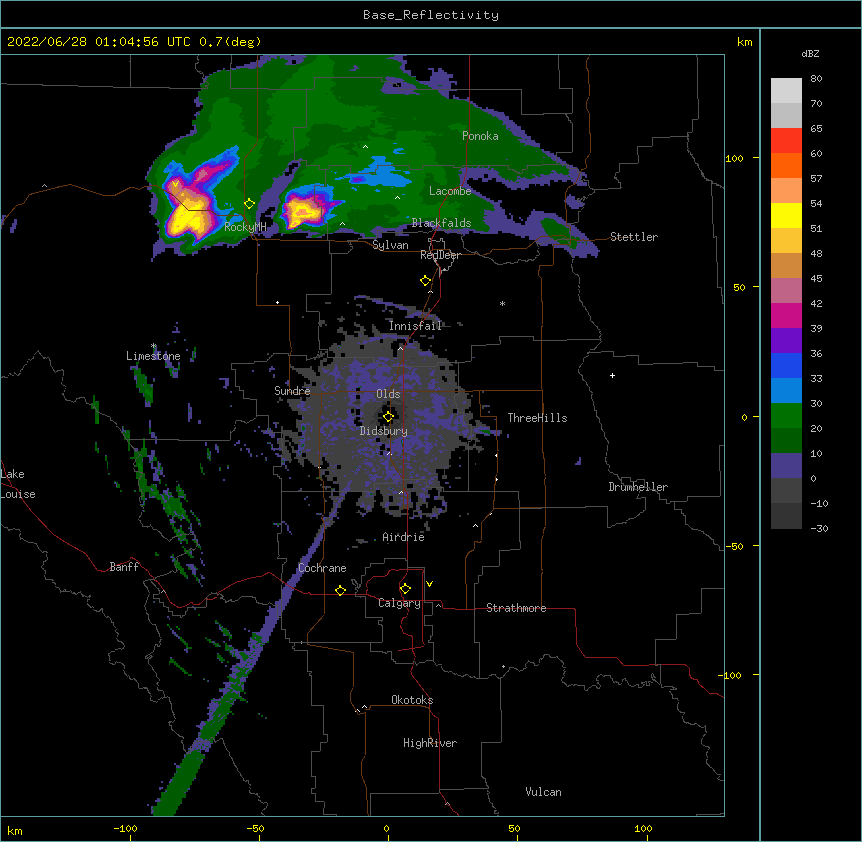Click the Lake Louise label
The image size is (862, 842).
pos(17,484)
